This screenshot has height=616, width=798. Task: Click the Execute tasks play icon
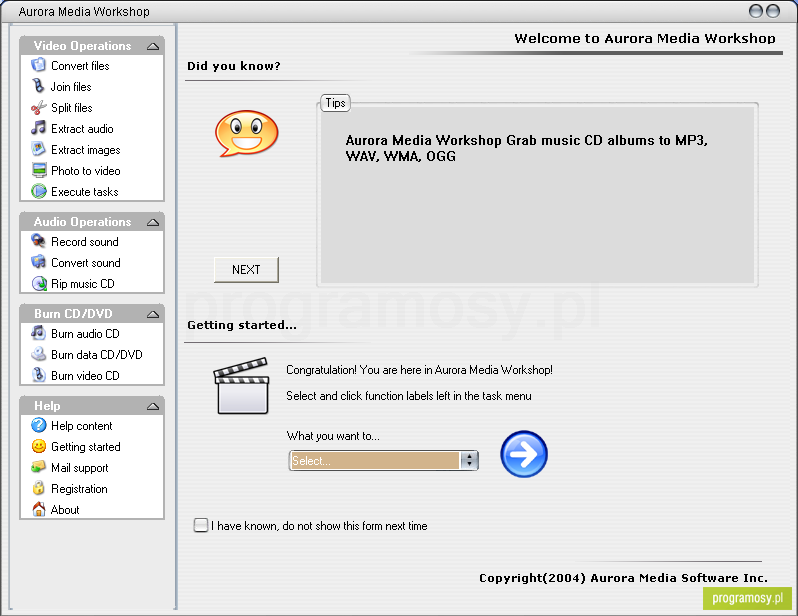[x=39, y=191]
